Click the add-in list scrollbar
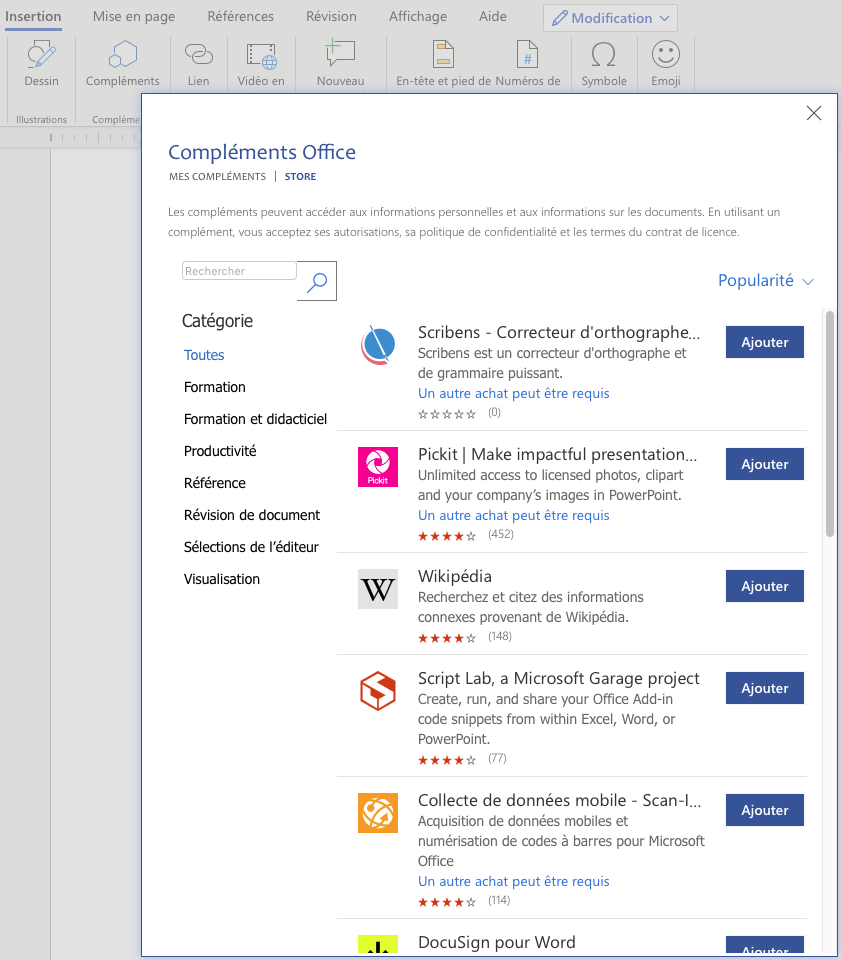Viewport: 841px width, 960px height. (x=830, y=424)
